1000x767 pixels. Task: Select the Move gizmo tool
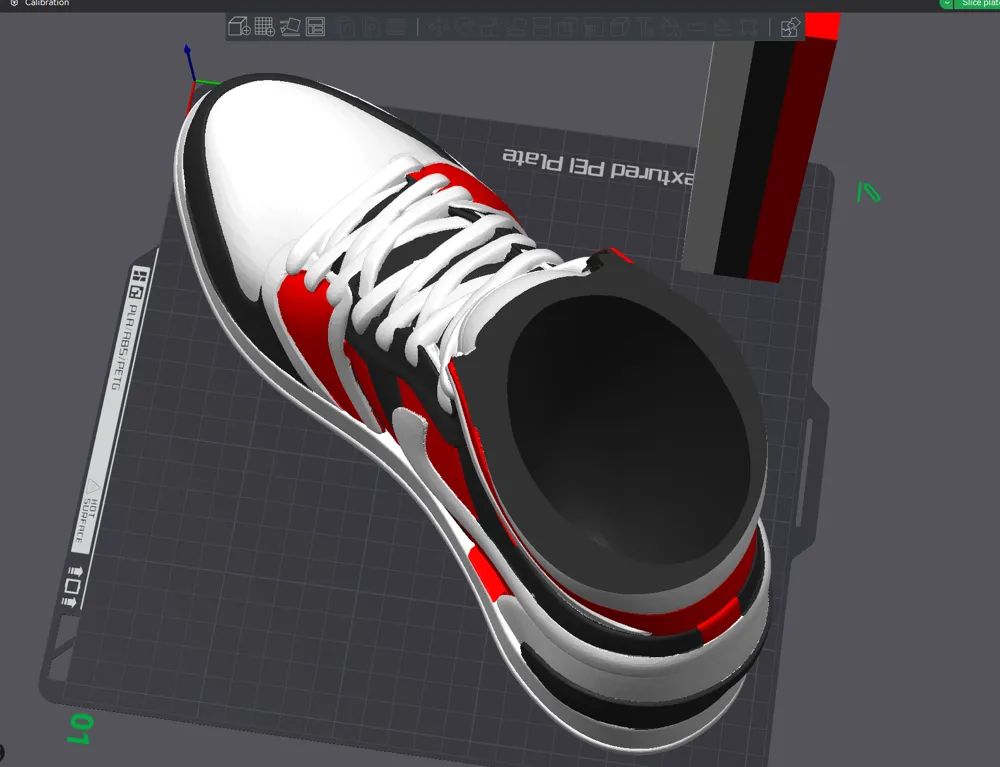pyautogui.click(x=438, y=27)
